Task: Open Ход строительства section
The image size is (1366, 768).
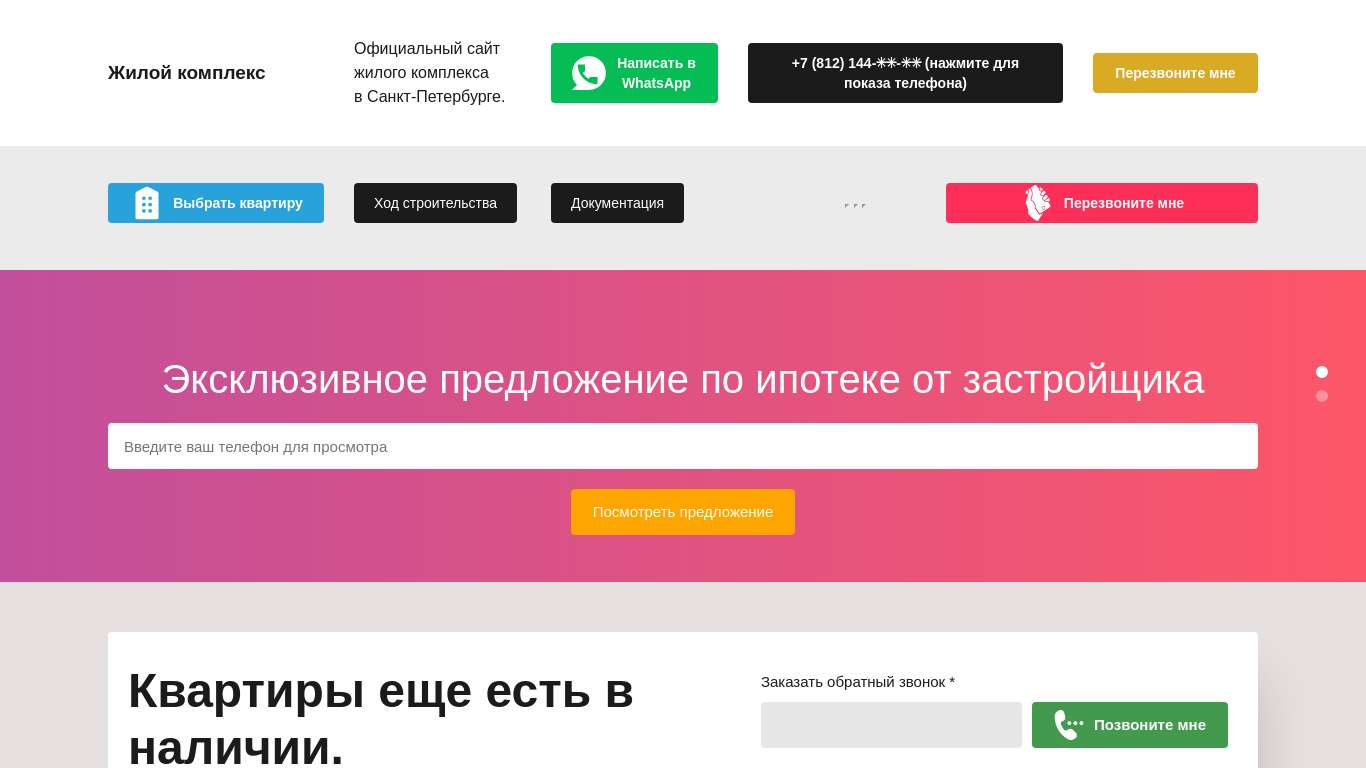Action: [x=435, y=203]
